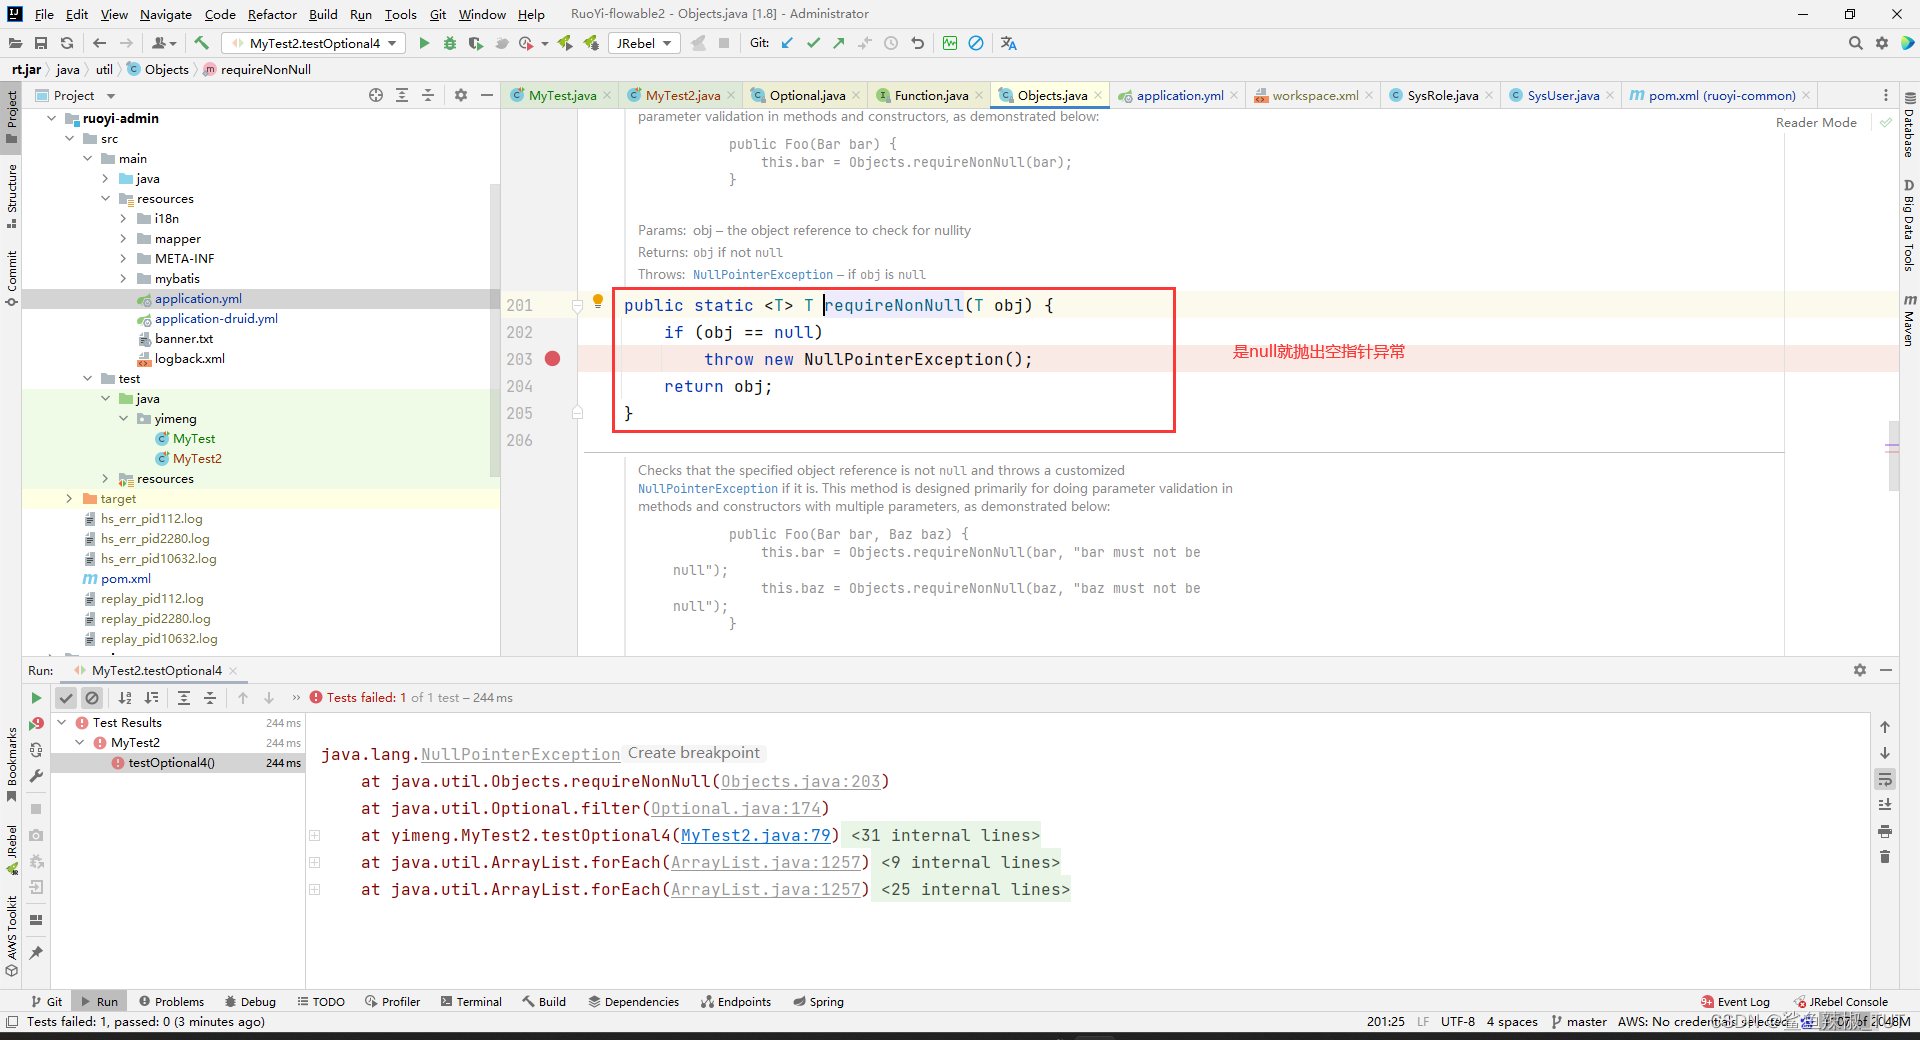Click the master branch widget in status bar
Screen dimensions: 1920x1040
tap(1579, 1021)
